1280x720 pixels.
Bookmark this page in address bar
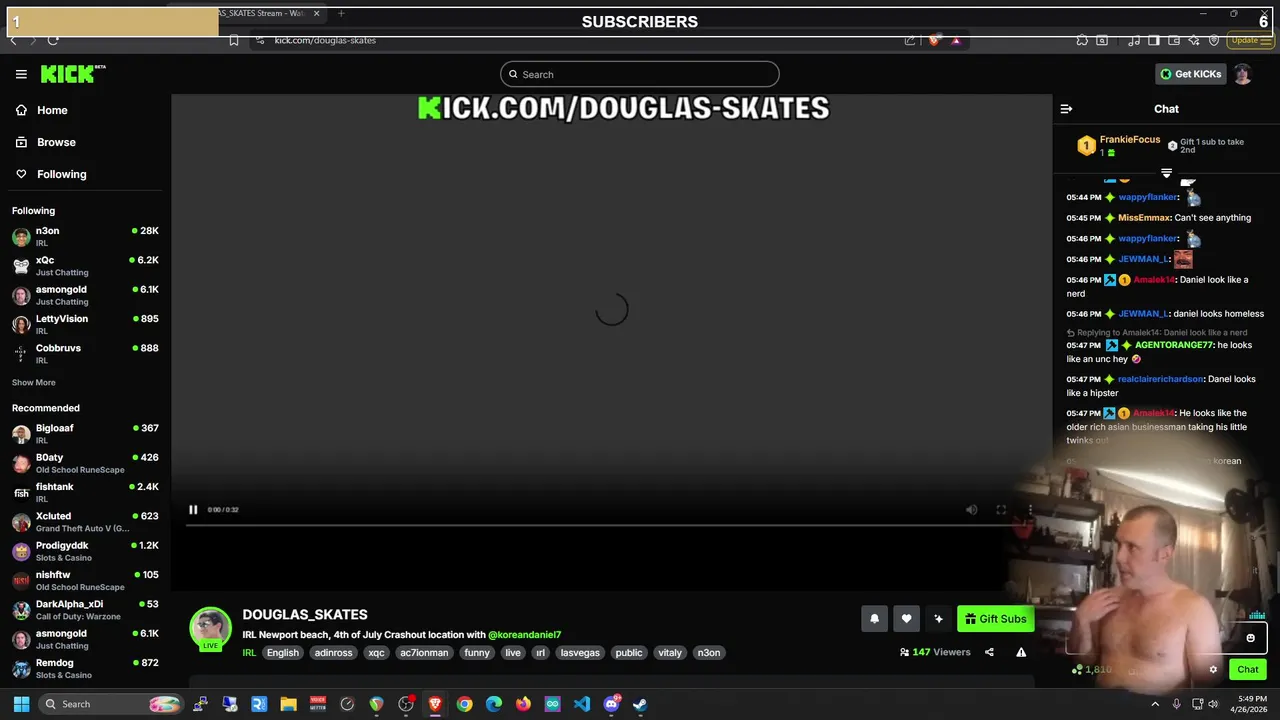[x=234, y=40]
